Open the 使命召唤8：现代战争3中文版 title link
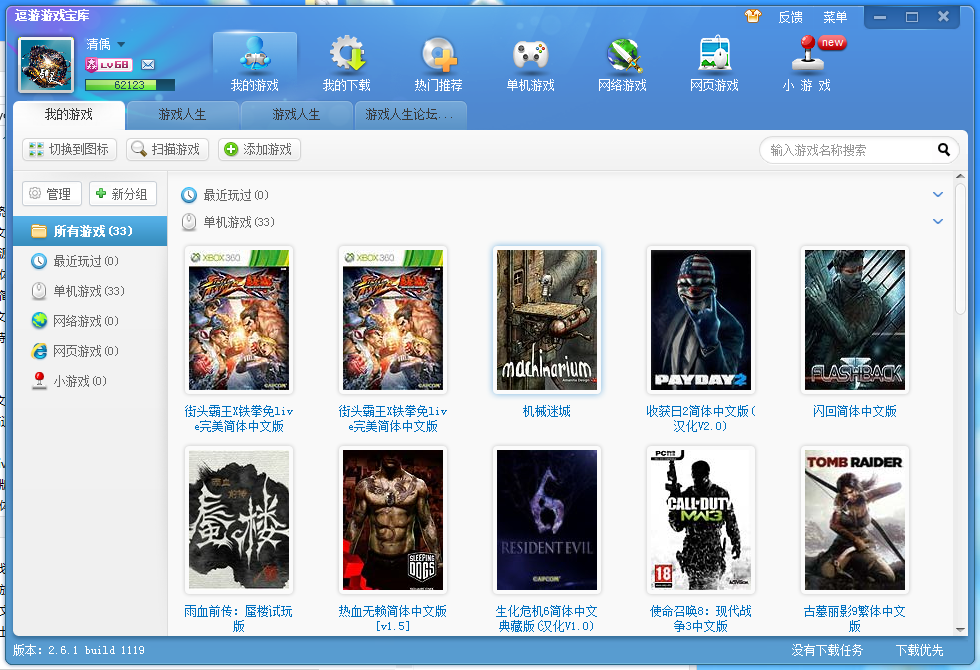 [x=701, y=619]
